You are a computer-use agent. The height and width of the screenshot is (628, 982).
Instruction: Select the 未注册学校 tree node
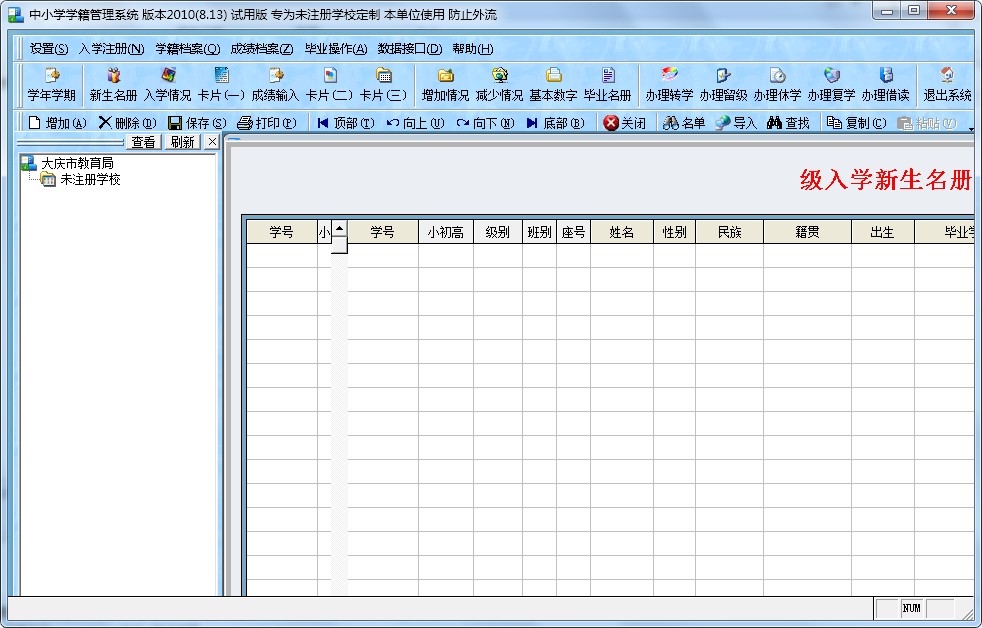(x=90, y=179)
